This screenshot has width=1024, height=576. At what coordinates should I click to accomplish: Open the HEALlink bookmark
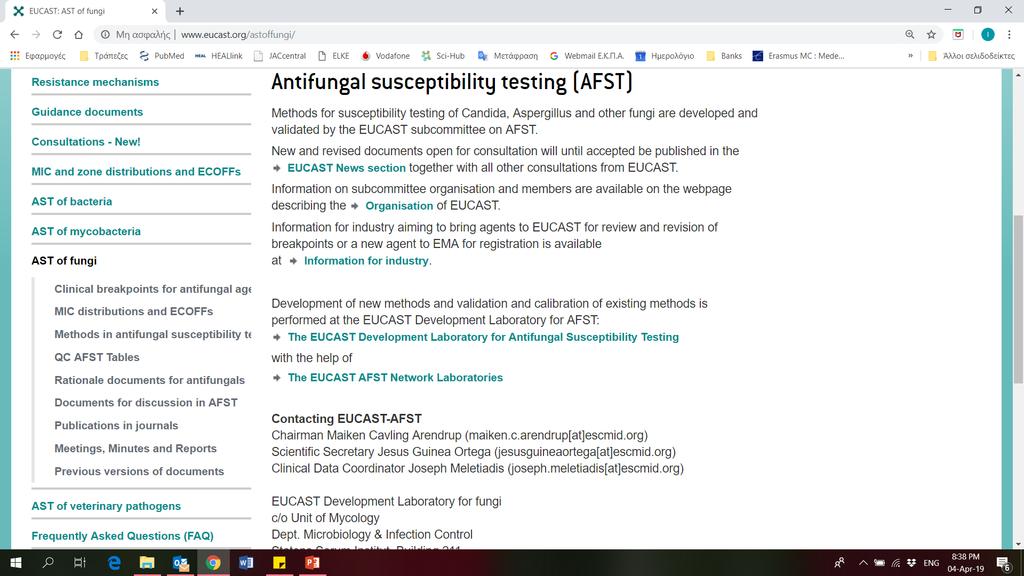pos(219,56)
